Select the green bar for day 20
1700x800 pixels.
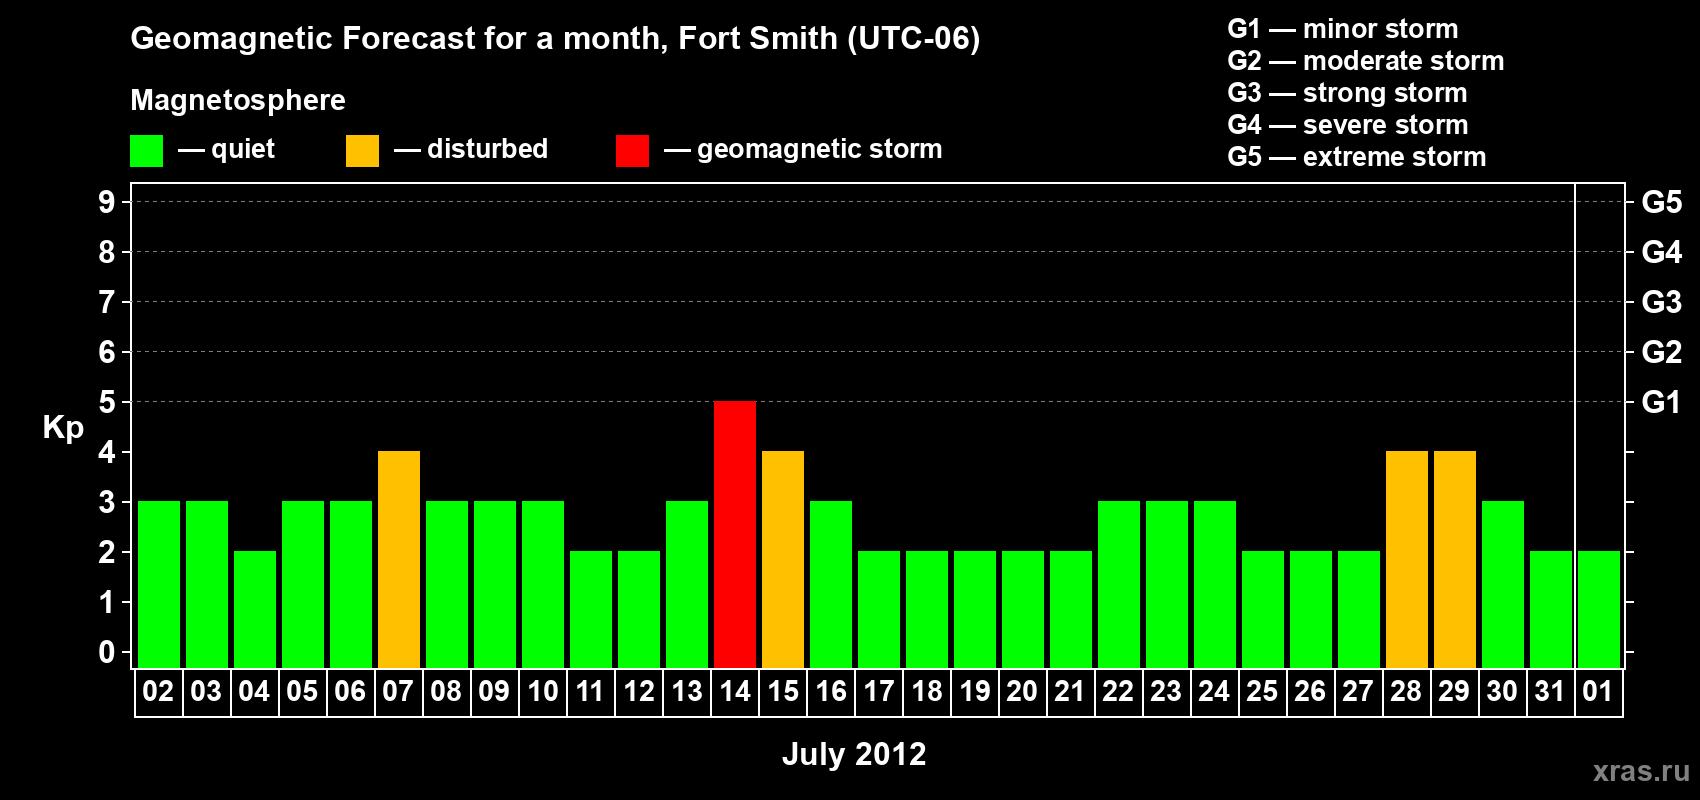[1023, 609]
